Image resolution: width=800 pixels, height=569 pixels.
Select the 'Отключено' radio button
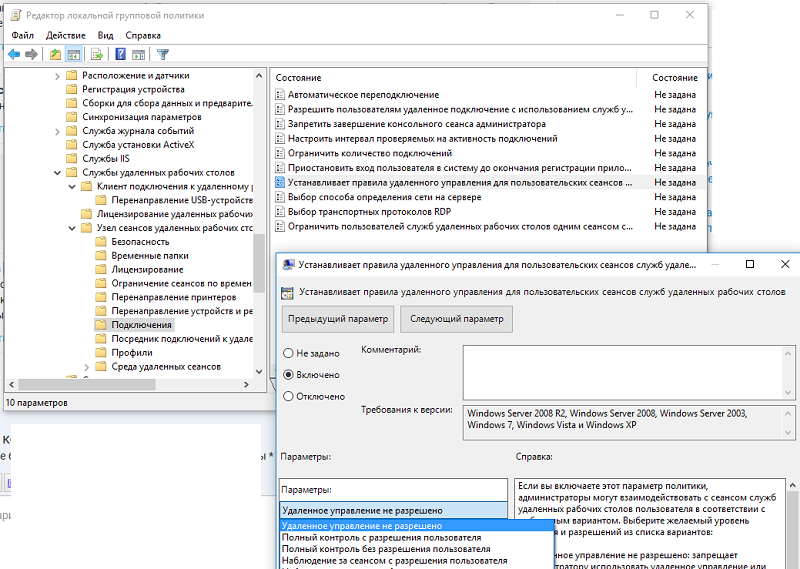tap(288, 396)
